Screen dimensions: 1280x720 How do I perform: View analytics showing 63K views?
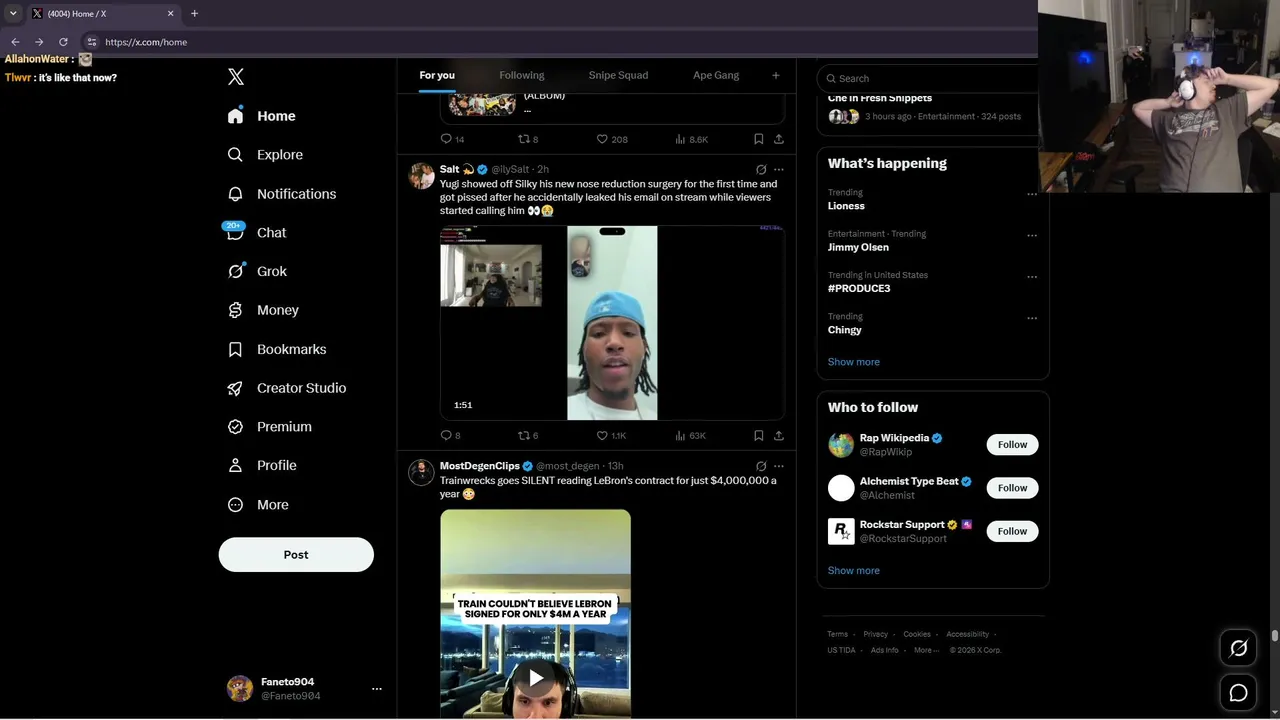[690, 436]
